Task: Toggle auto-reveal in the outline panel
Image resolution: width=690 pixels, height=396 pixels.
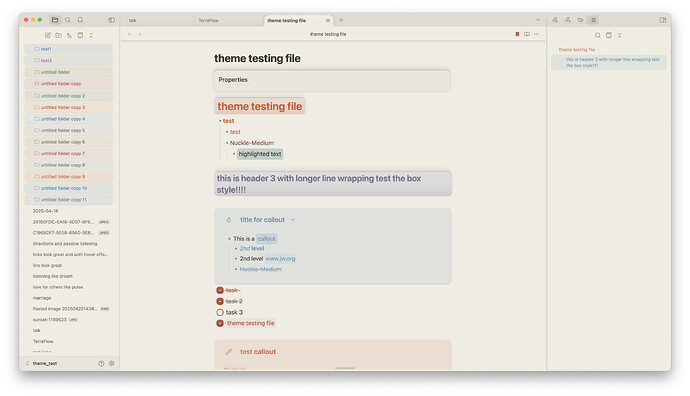Action: coord(609,35)
